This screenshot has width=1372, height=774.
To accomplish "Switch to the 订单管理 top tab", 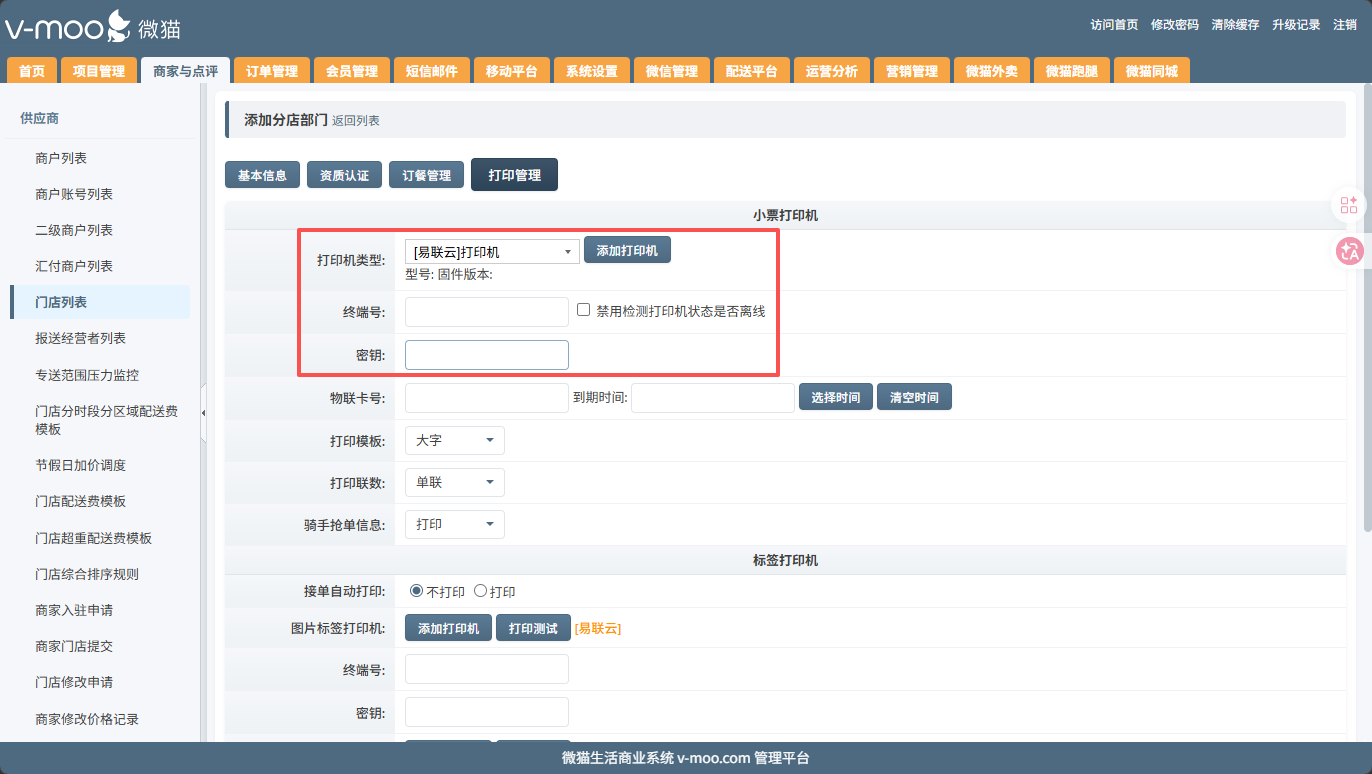I will 272,71.
